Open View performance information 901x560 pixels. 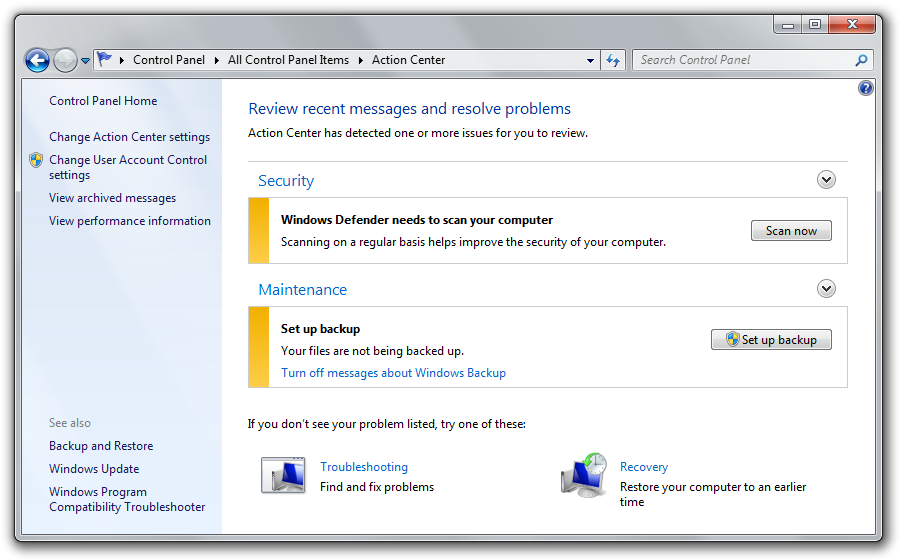[x=130, y=221]
